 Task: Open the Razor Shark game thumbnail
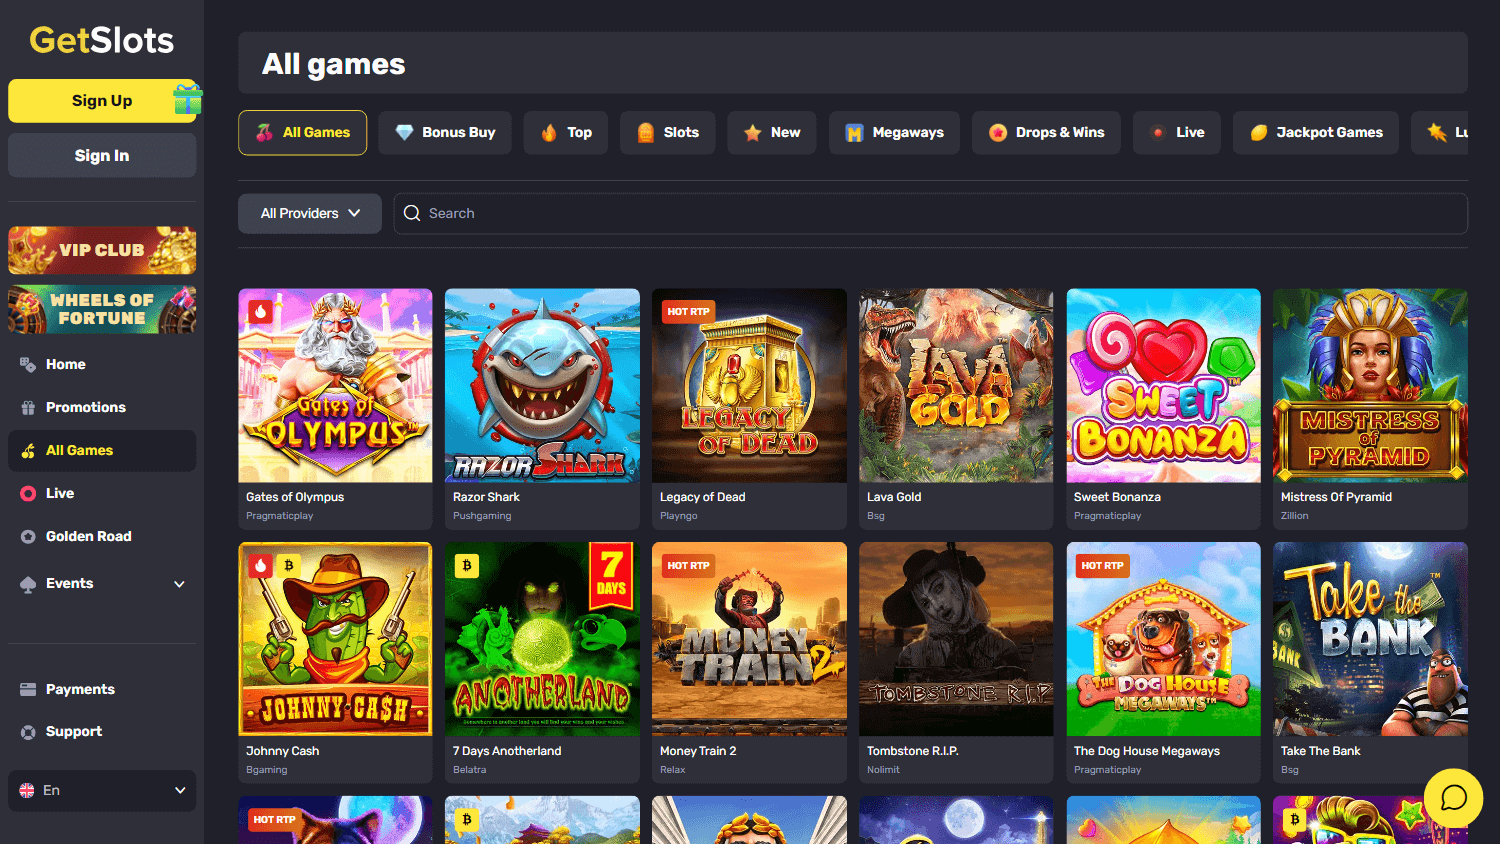click(x=542, y=386)
